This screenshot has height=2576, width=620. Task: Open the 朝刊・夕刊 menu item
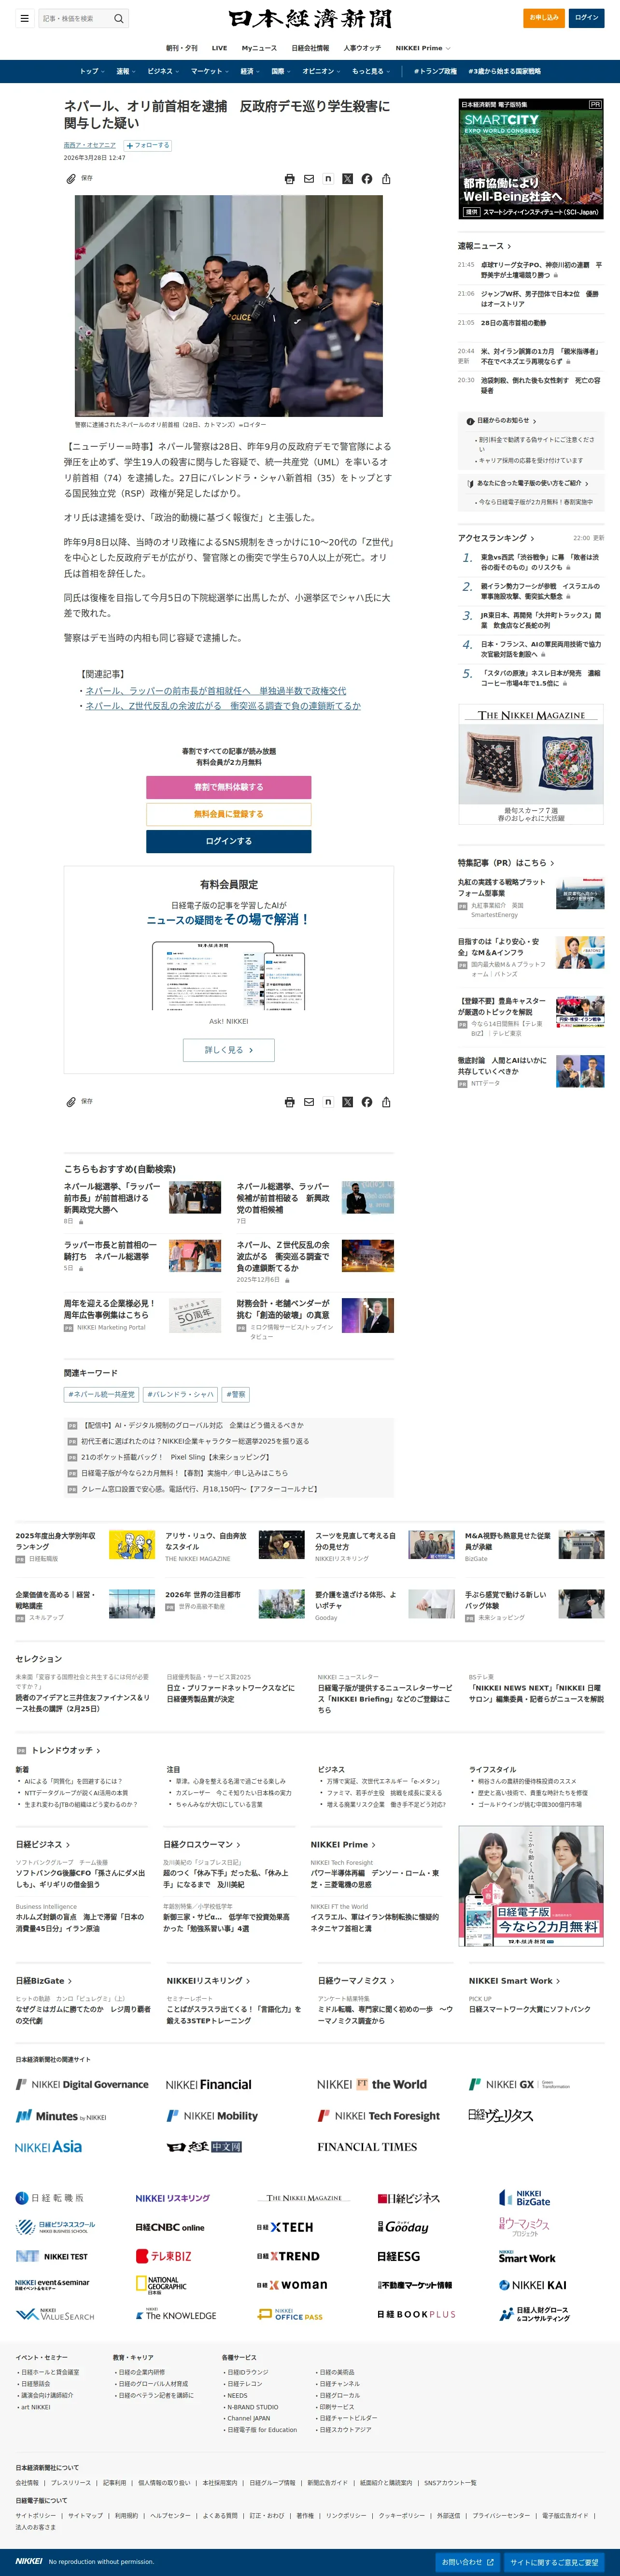(181, 48)
